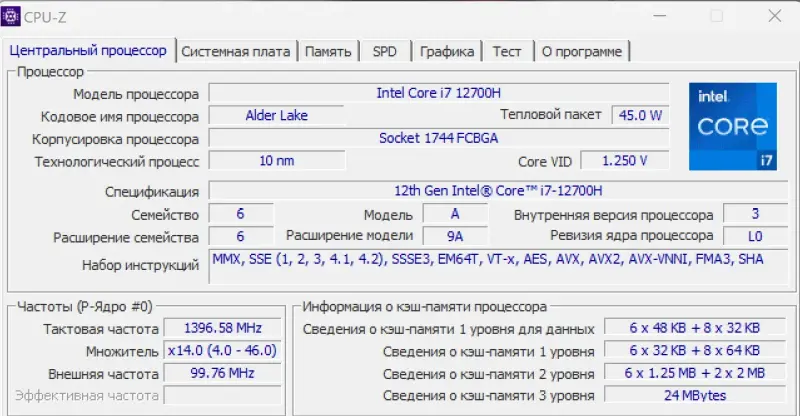
Task: Click the Socket 1744 FCBGA field
Action: pyautogui.click(x=439, y=138)
